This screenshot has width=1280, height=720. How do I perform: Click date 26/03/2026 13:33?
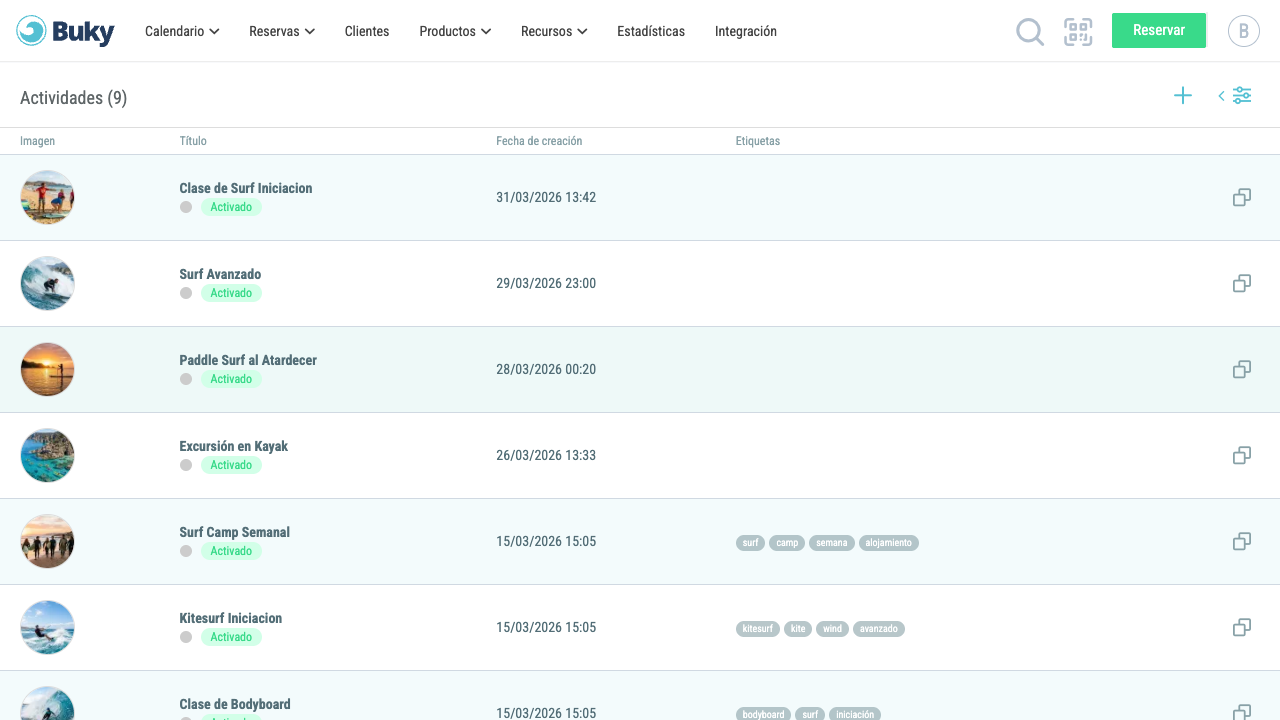coord(546,455)
